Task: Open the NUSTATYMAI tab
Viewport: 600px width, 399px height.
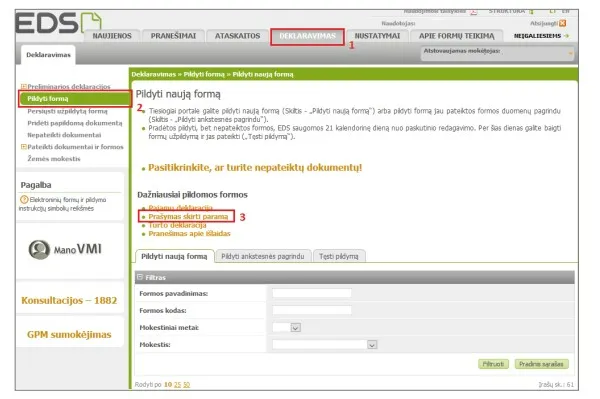Action: coord(377,36)
